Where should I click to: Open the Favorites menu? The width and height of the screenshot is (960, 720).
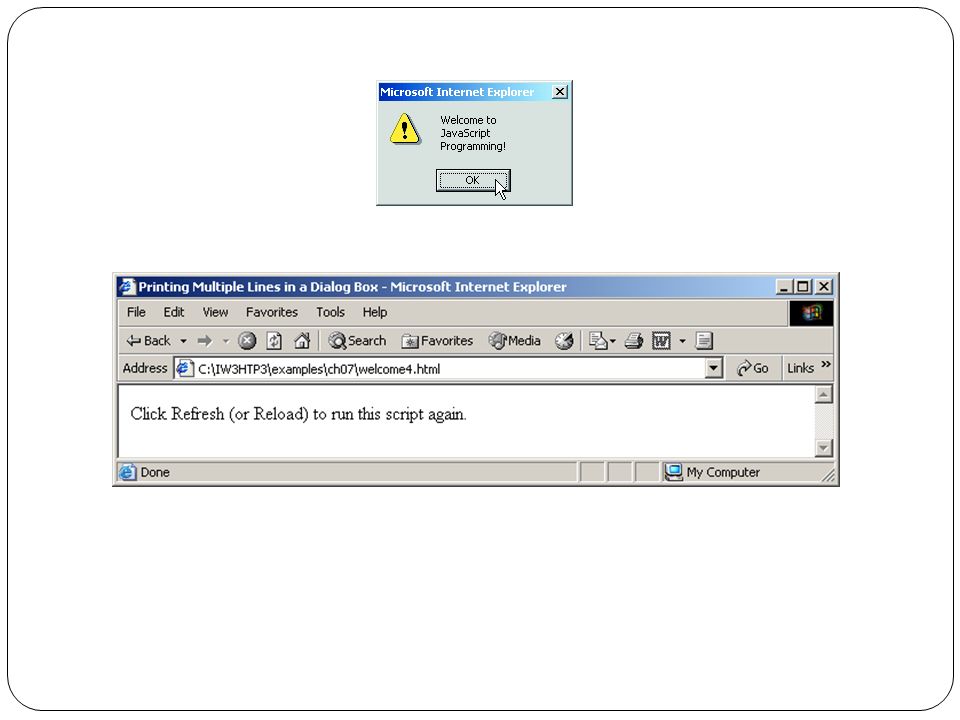[x=272, y=312]
